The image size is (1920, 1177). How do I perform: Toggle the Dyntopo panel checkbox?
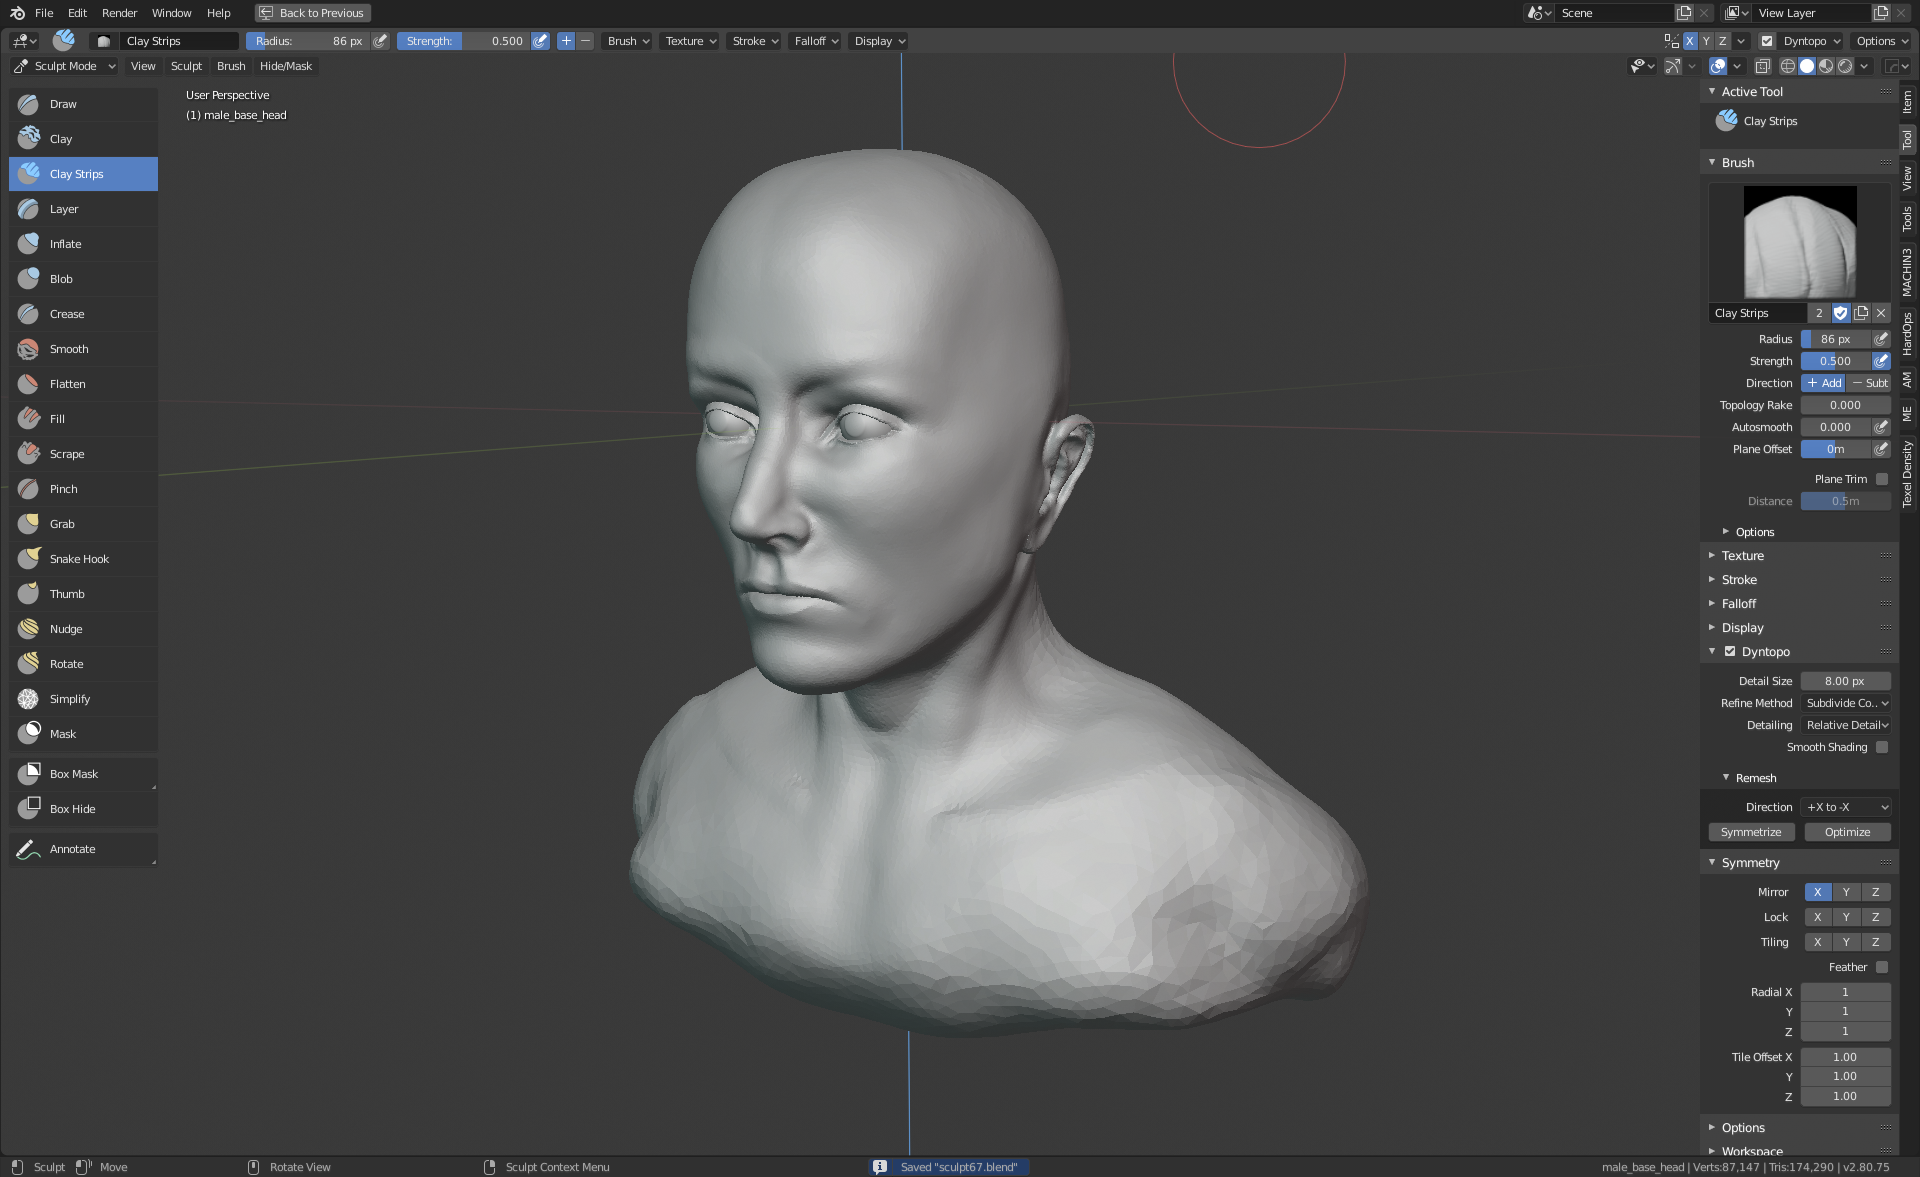click(x=1730, y=651)
